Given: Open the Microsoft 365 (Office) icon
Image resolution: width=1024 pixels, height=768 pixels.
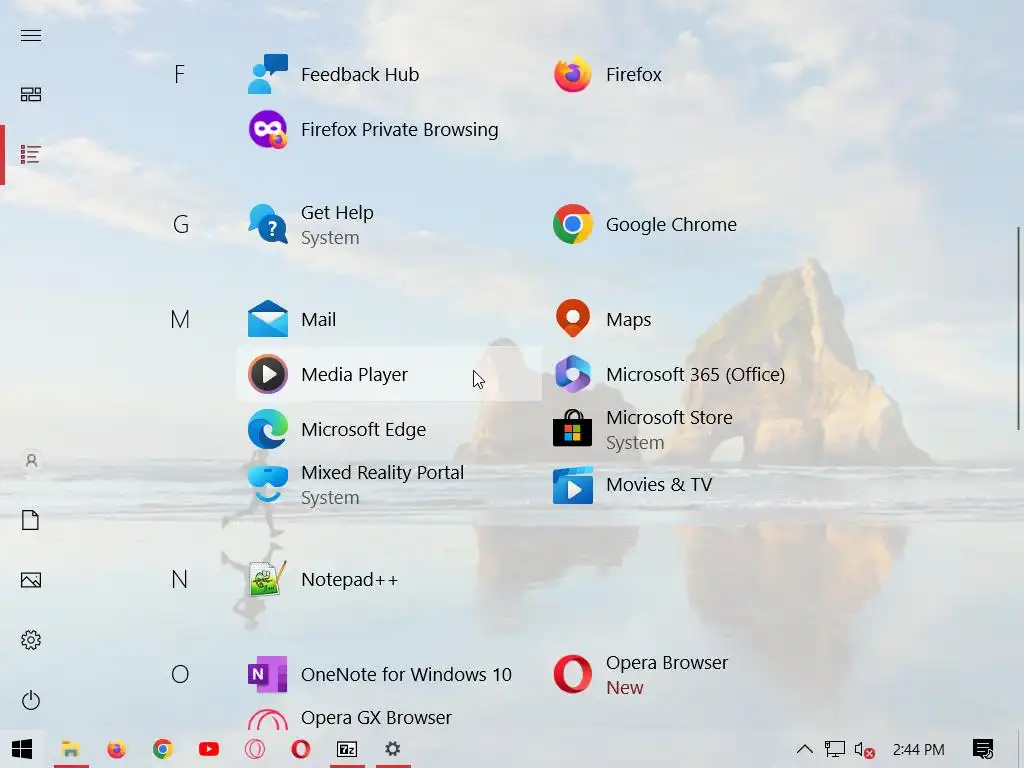Looking at the screenshot, I should [x=573, y=374].
